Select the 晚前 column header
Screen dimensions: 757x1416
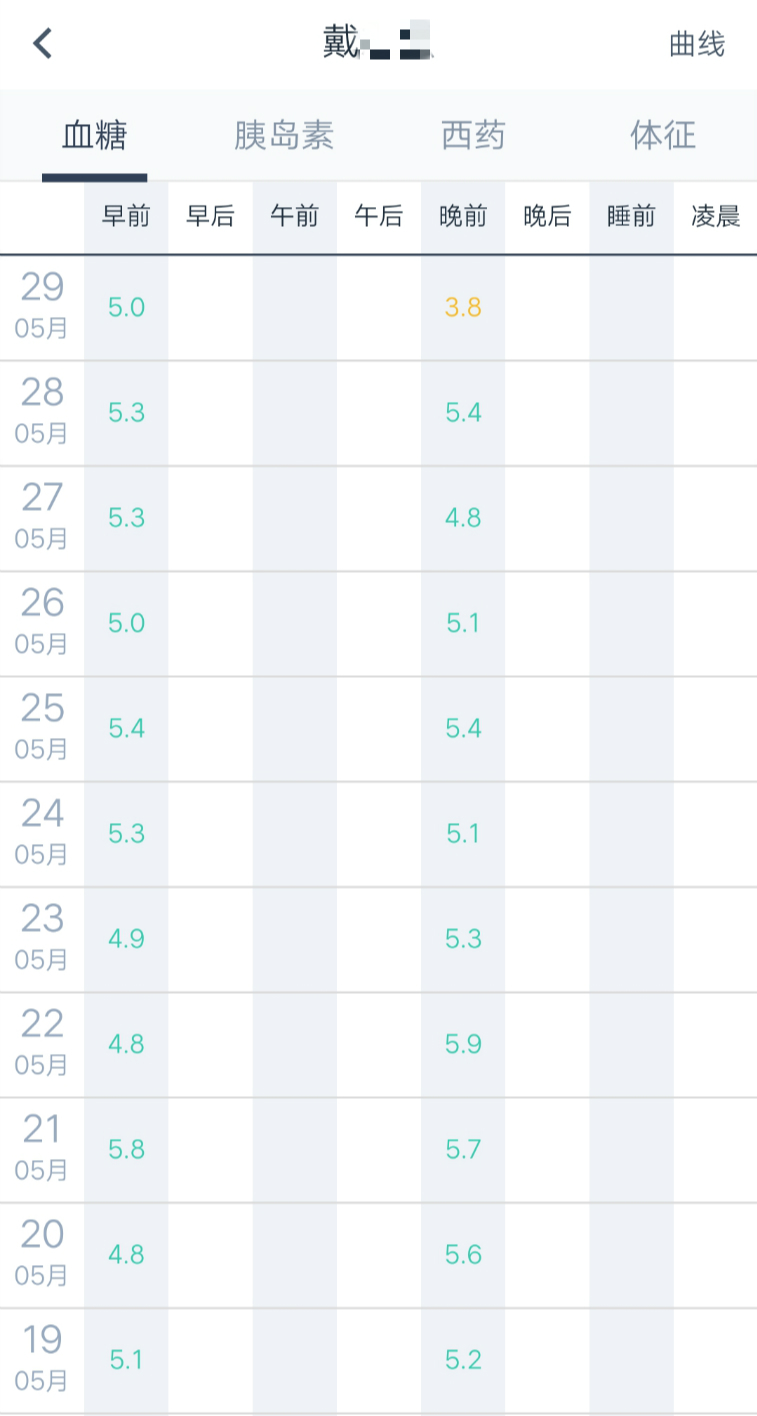(x=463, y=217)
